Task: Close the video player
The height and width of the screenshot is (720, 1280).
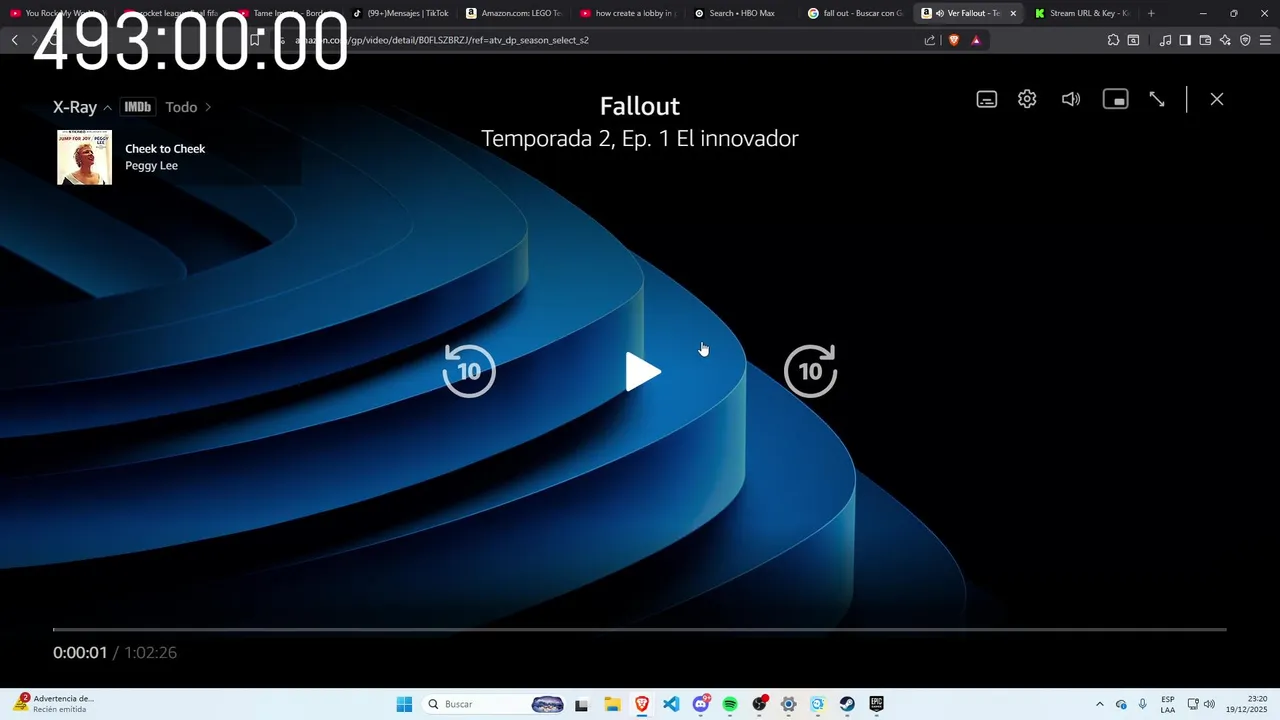Action: 1216,99
